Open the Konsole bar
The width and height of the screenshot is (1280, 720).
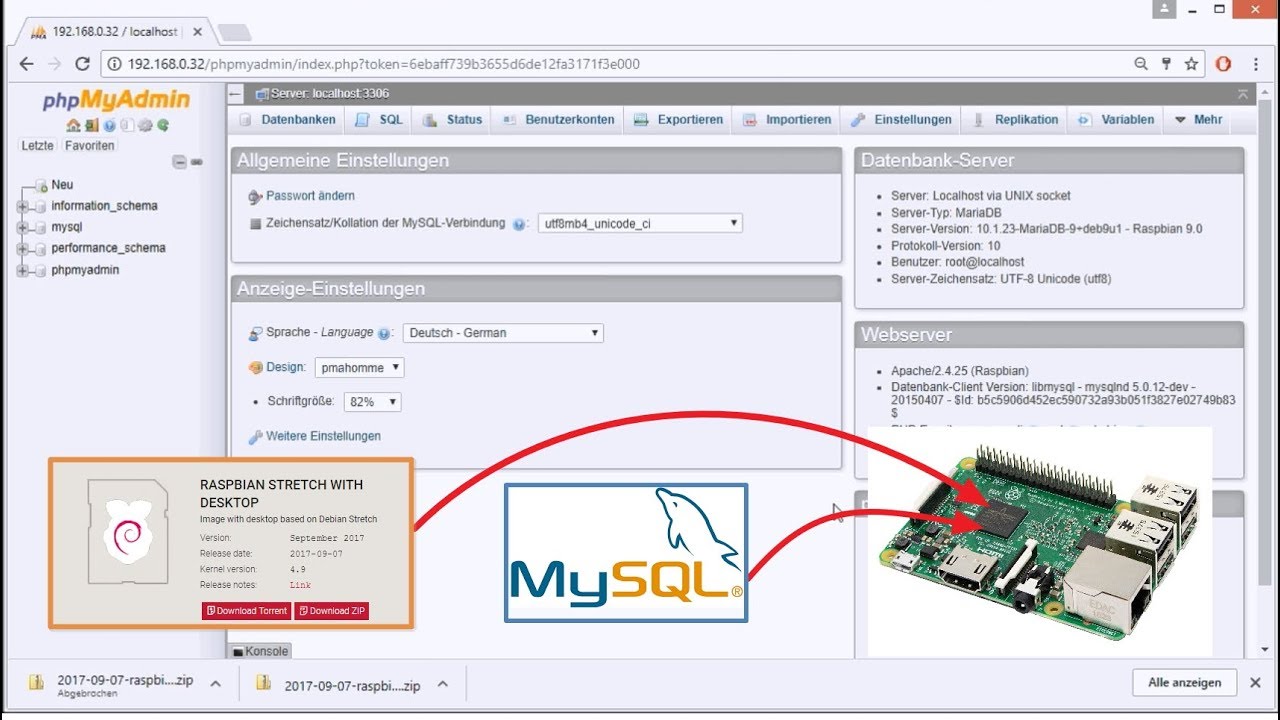coord(260,651)
